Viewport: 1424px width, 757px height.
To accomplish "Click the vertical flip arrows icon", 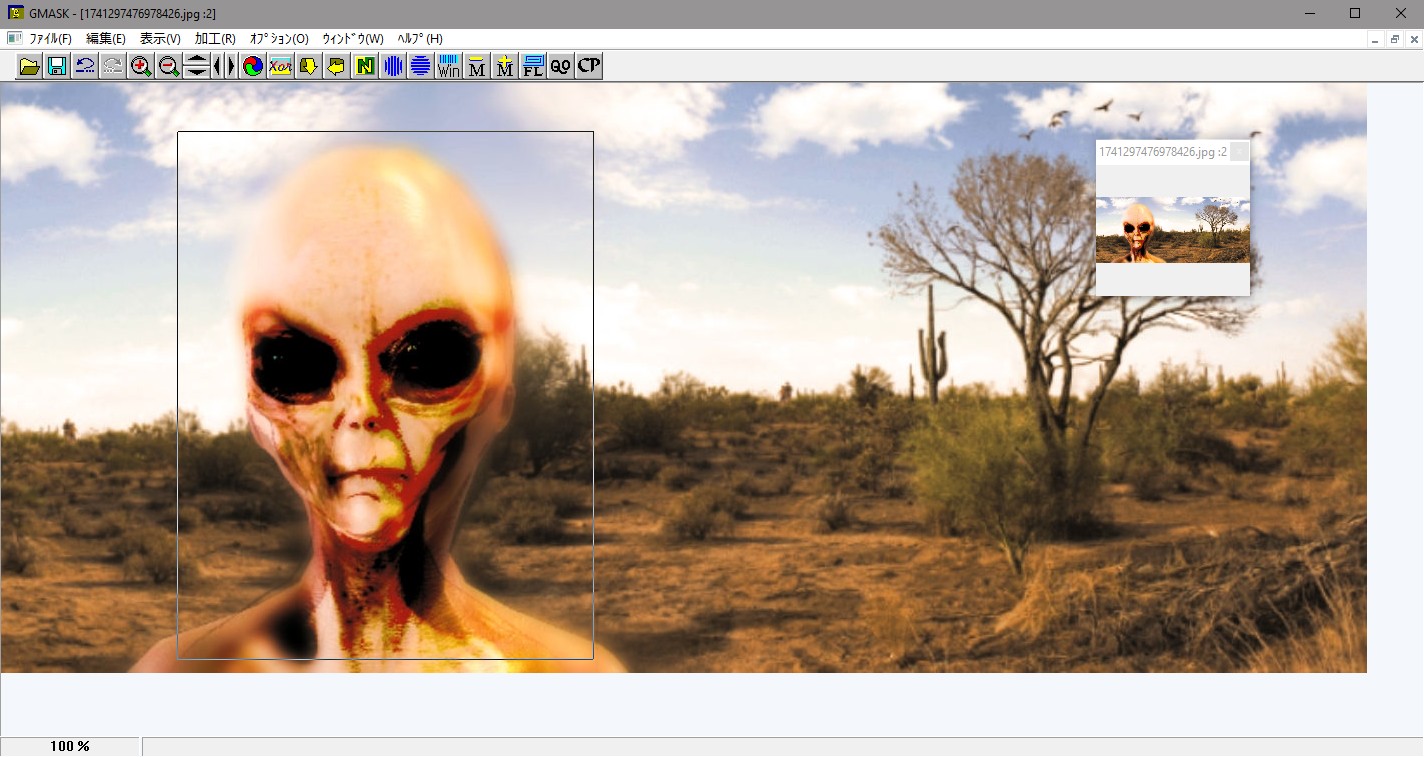I will (196, 66).
